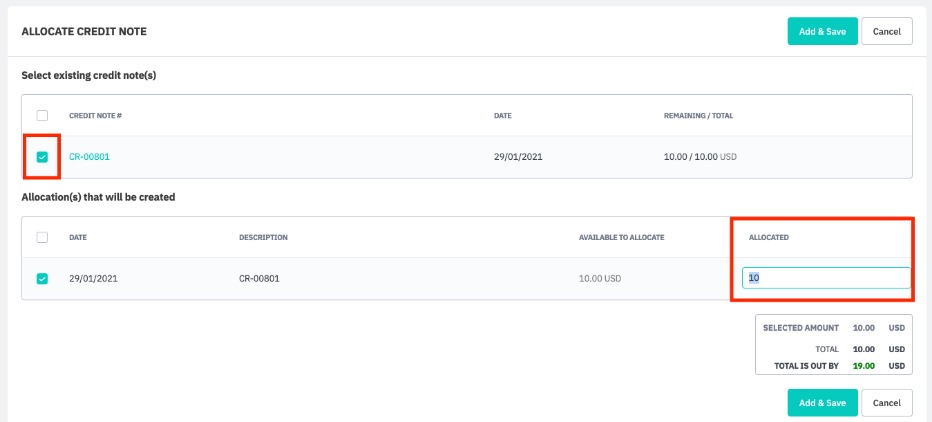
Task: Click the Credit Note # column header
Action: [95, 116]
